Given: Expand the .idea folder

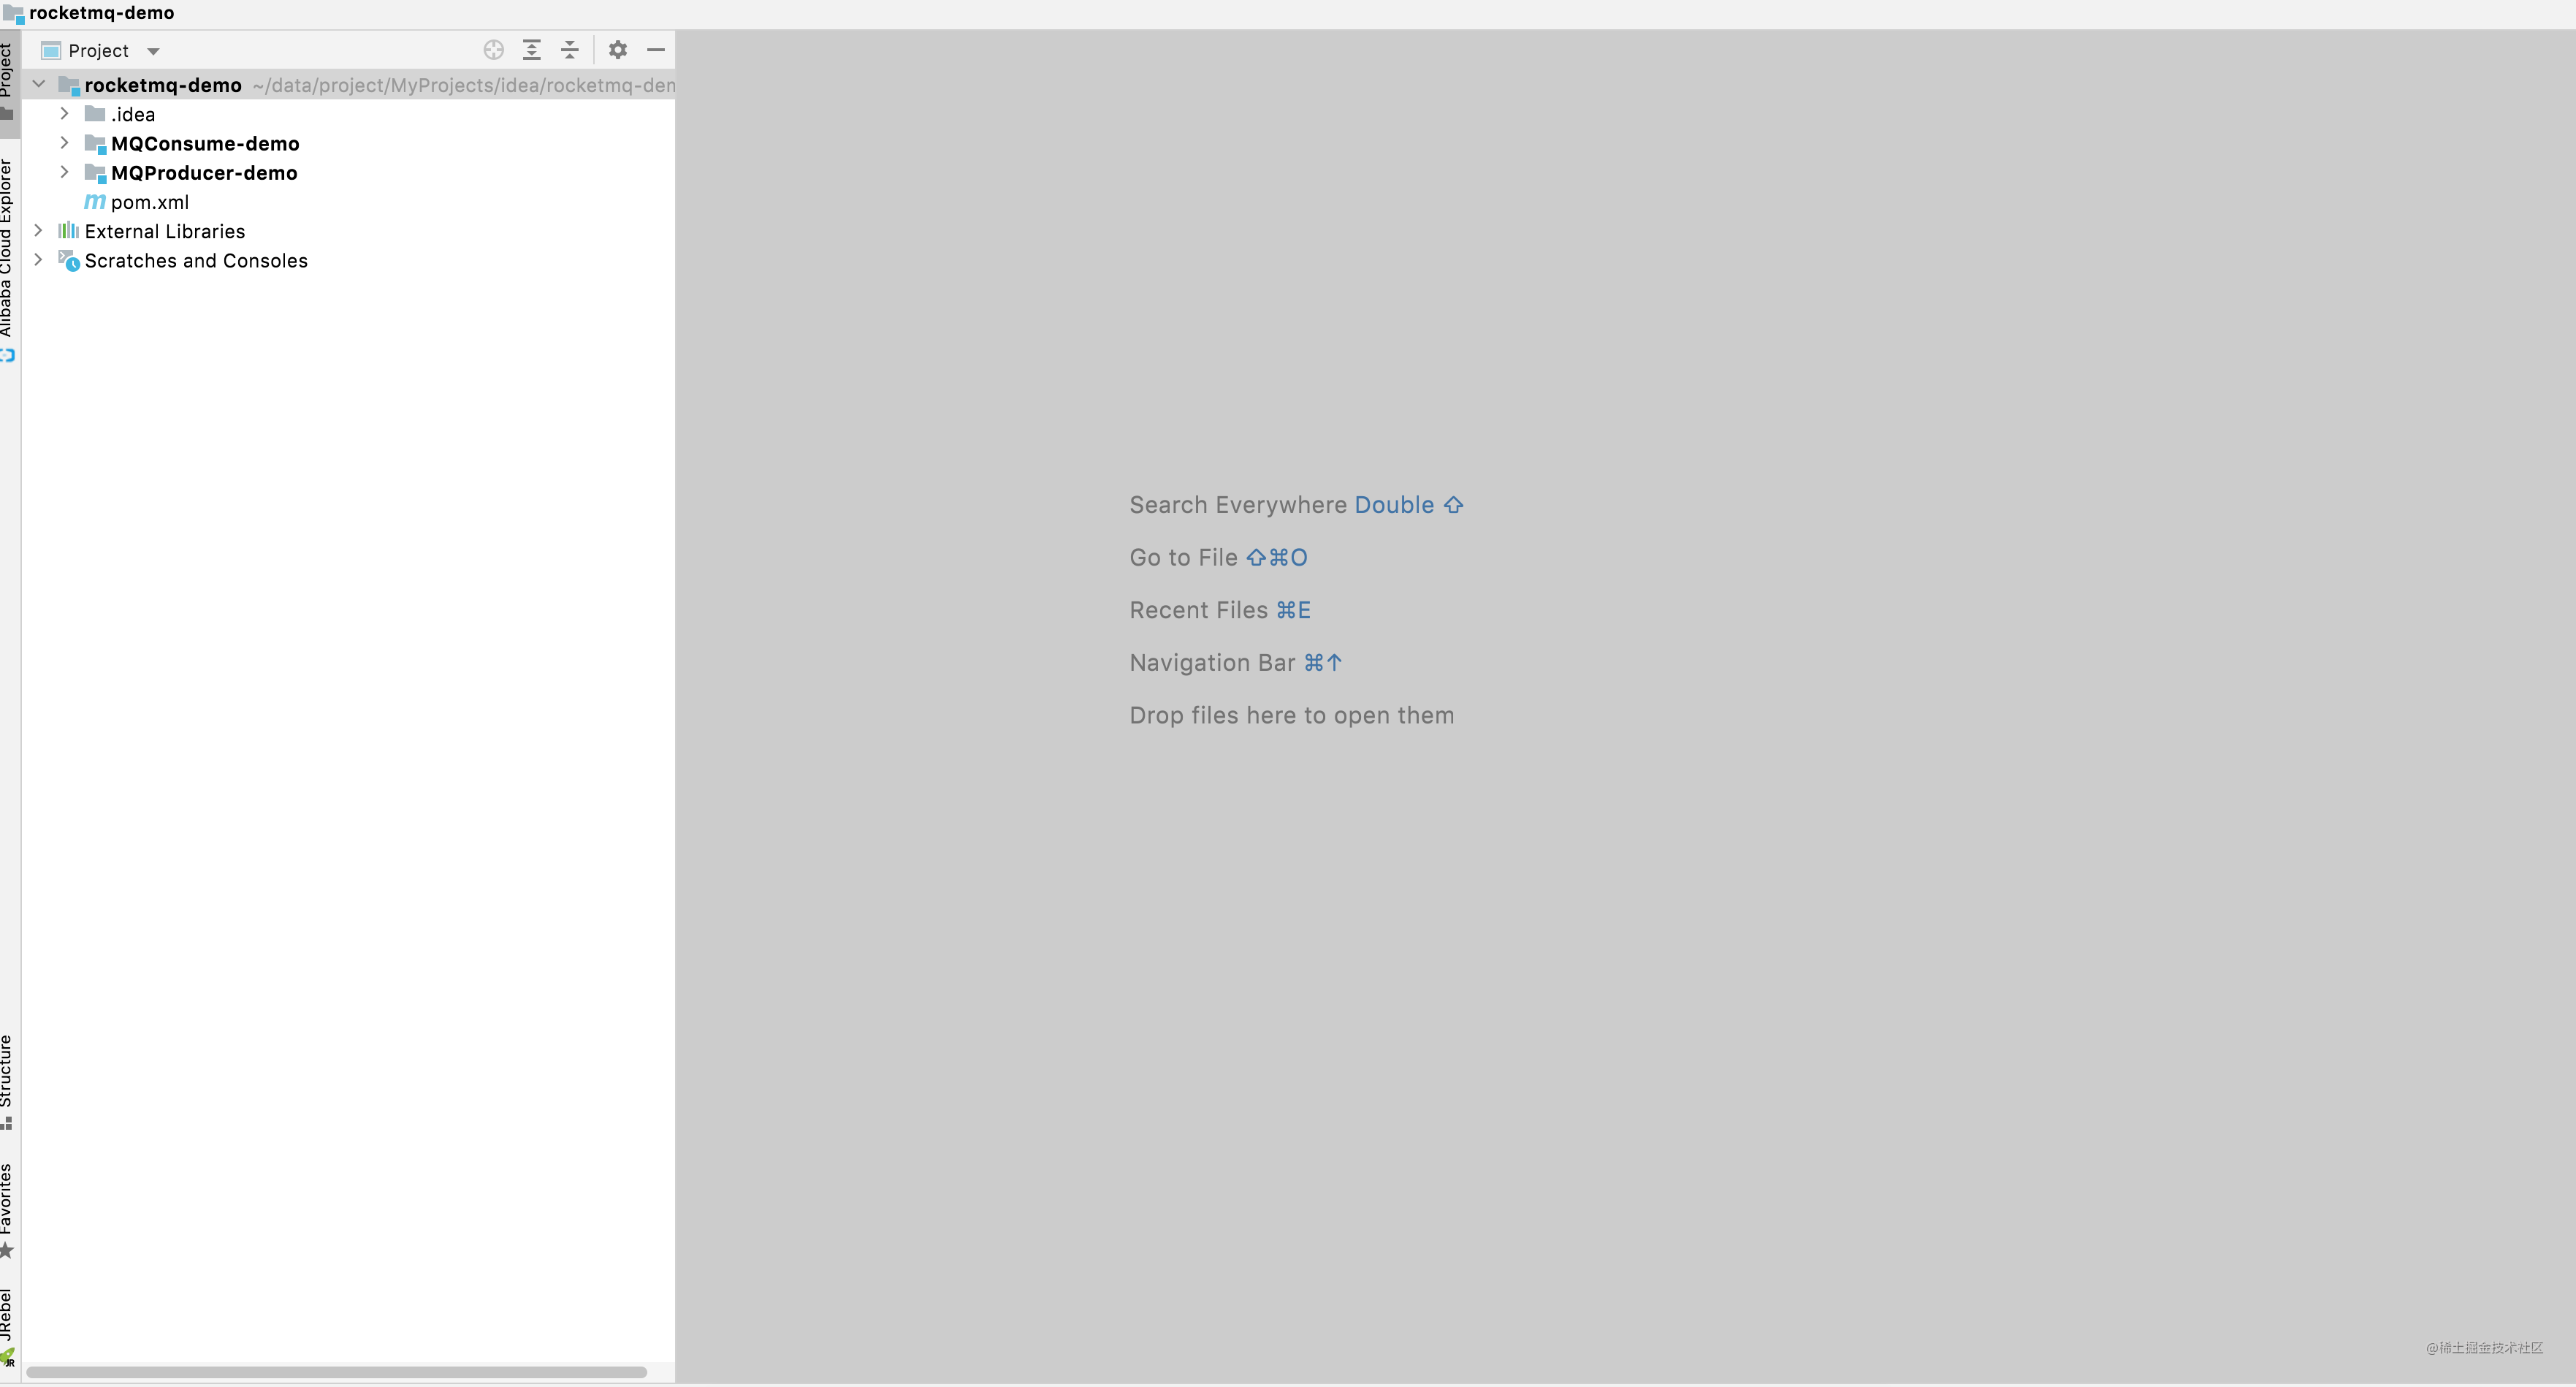Looking at the screenshot, I should coord(65,114).
